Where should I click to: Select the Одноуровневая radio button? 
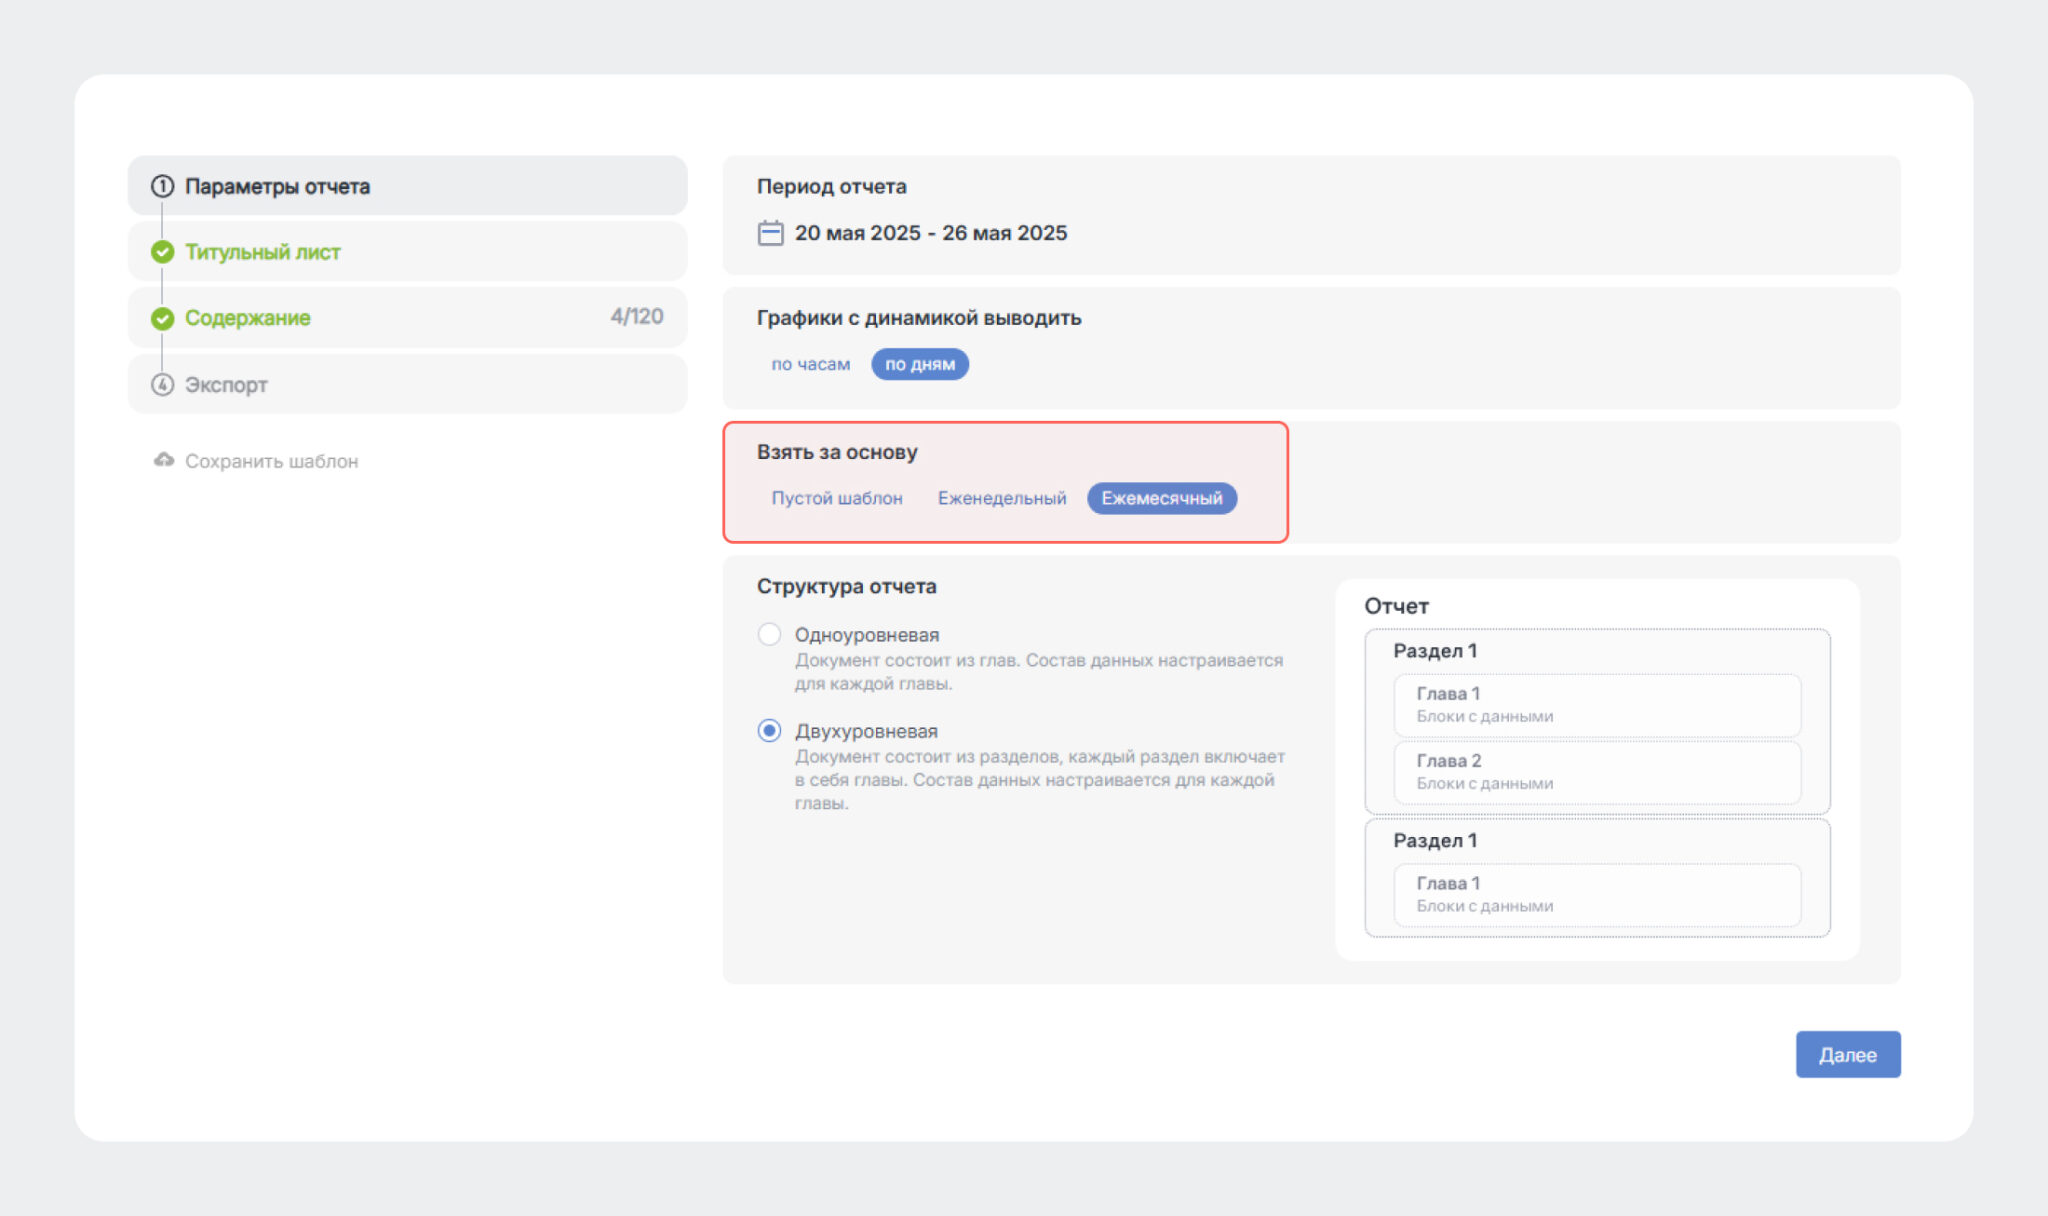769,634
